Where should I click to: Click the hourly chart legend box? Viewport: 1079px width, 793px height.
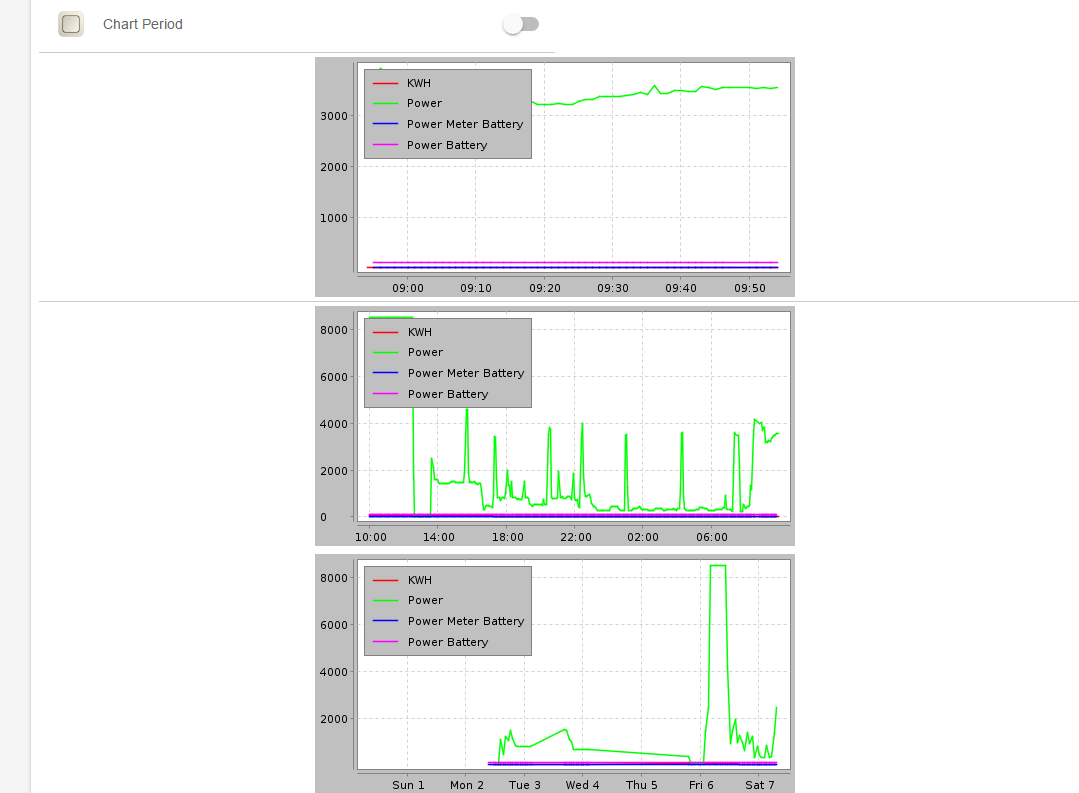[x=447, y=113]
